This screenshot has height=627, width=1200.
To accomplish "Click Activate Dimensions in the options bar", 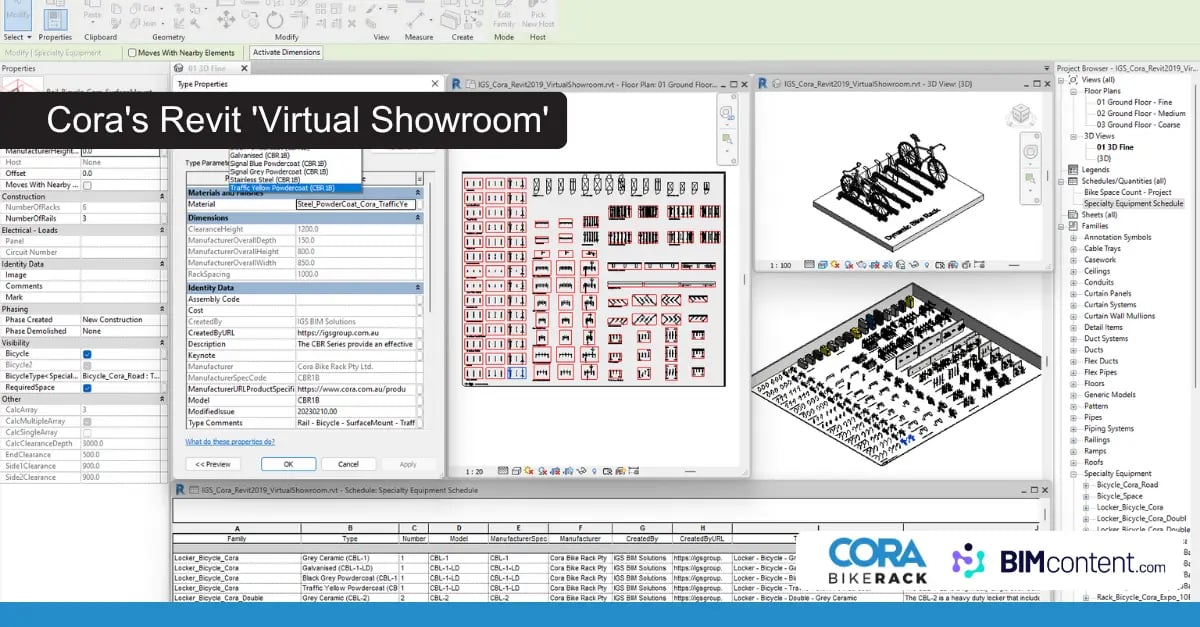I will (286, 53).
